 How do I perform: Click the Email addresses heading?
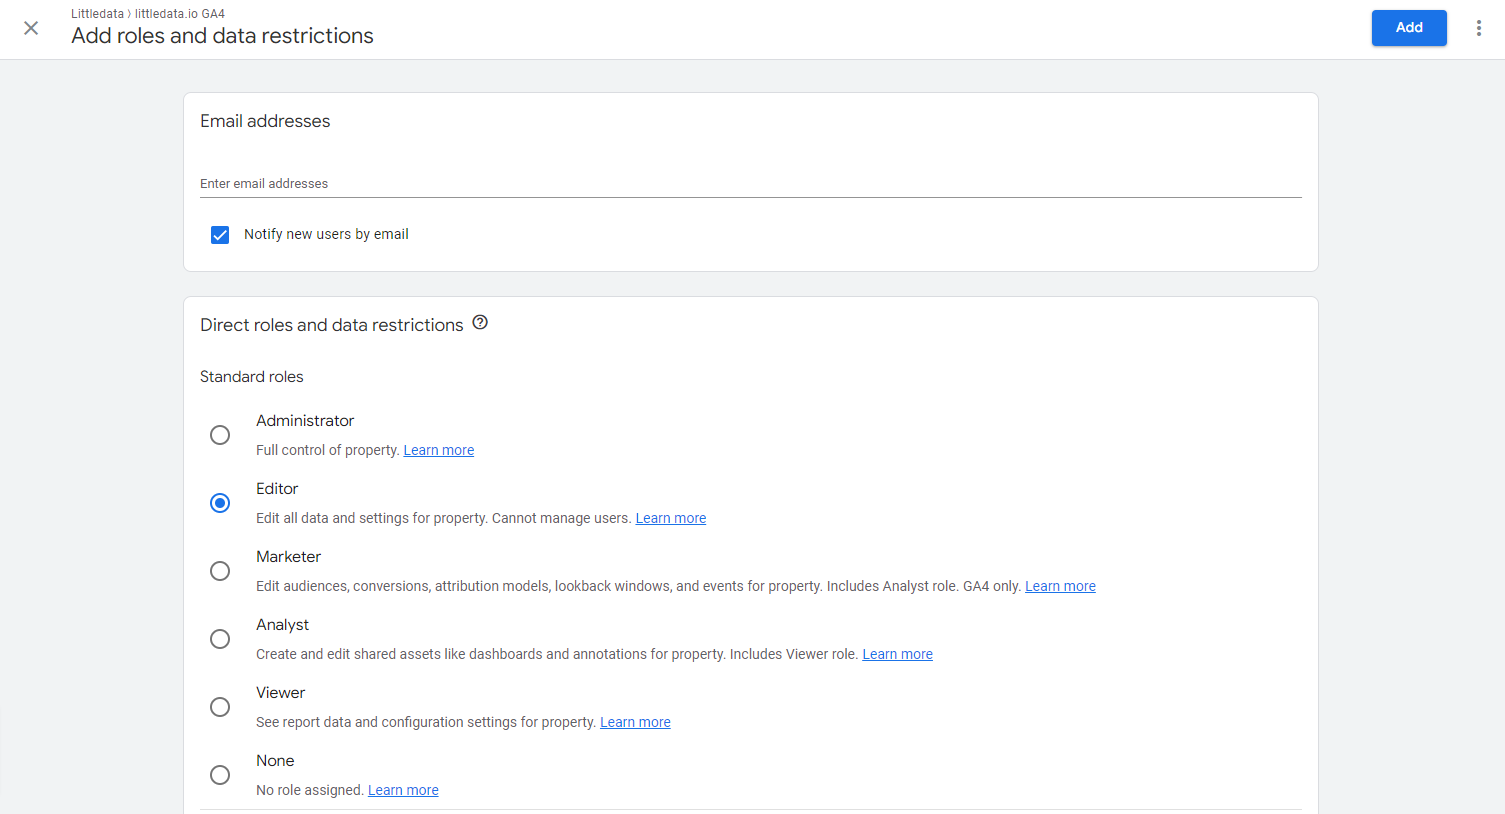pyautogui.click(x=265, y=121)
